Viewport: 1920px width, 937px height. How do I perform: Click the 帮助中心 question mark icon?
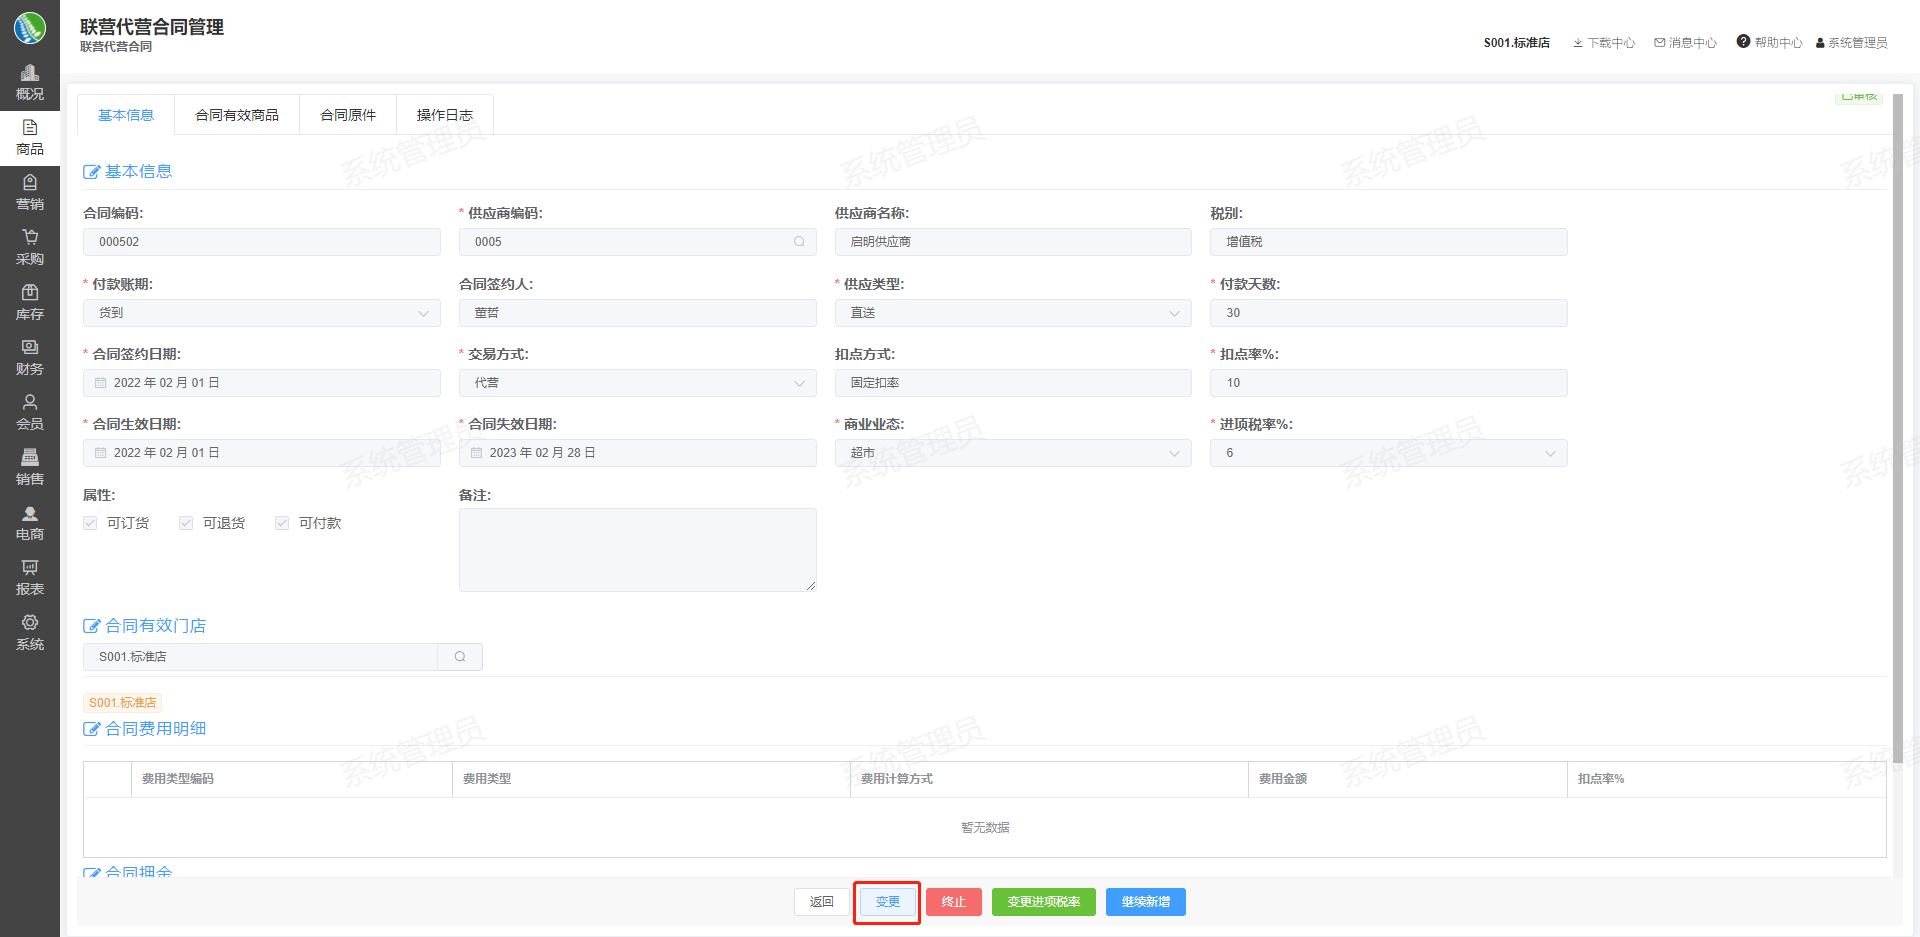(x=1743, y=42)
